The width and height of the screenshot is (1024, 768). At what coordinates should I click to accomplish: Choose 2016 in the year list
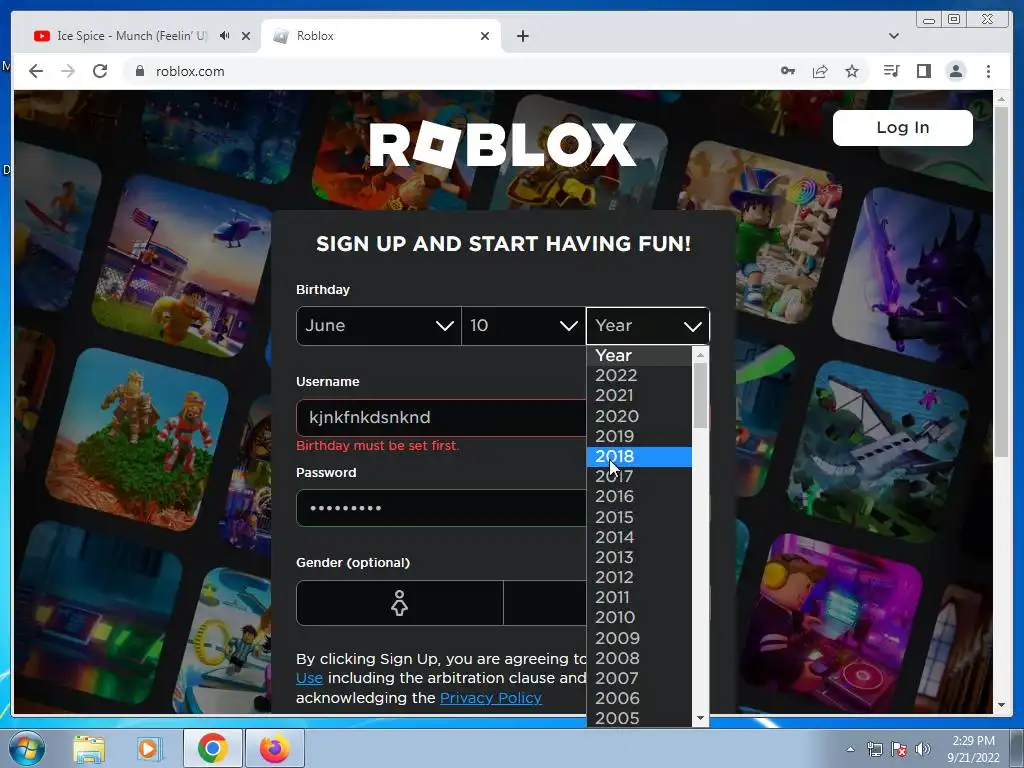pyautogui.click(x=639, y=497)
